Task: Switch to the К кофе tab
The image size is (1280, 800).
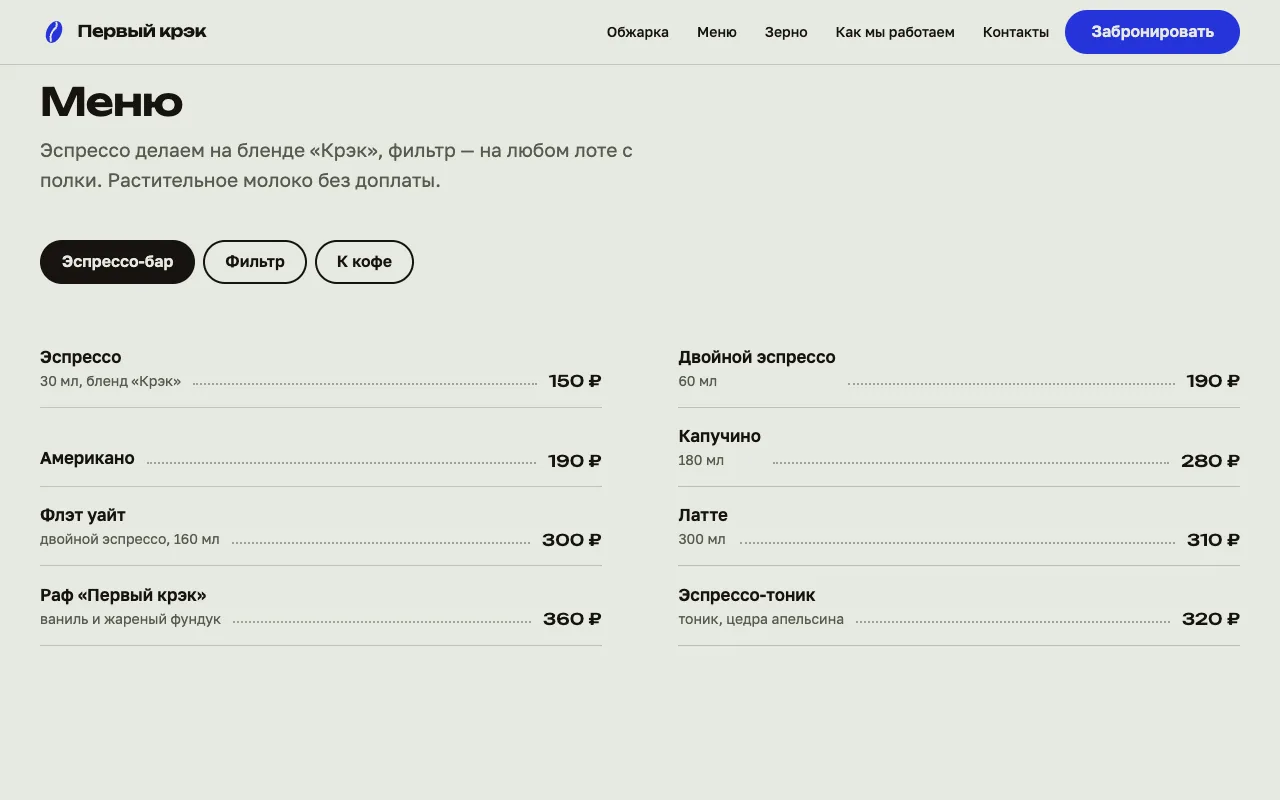Action: [364, 262]
